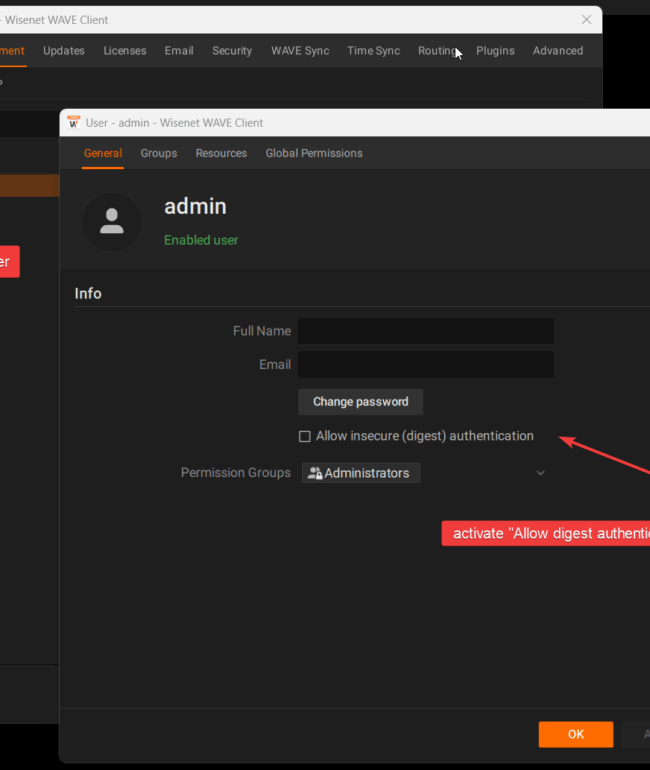Expand the Permission Groups dropdown arrow
The image size is (650, 770).
pos(541,473)
